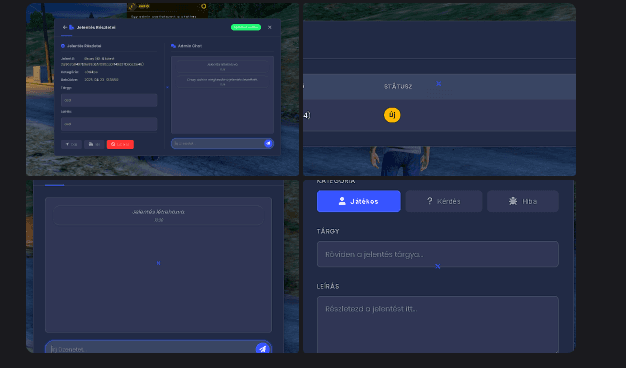Select the 'Játékos' category
Screen dimensions: 626x368
click(359, 201)
